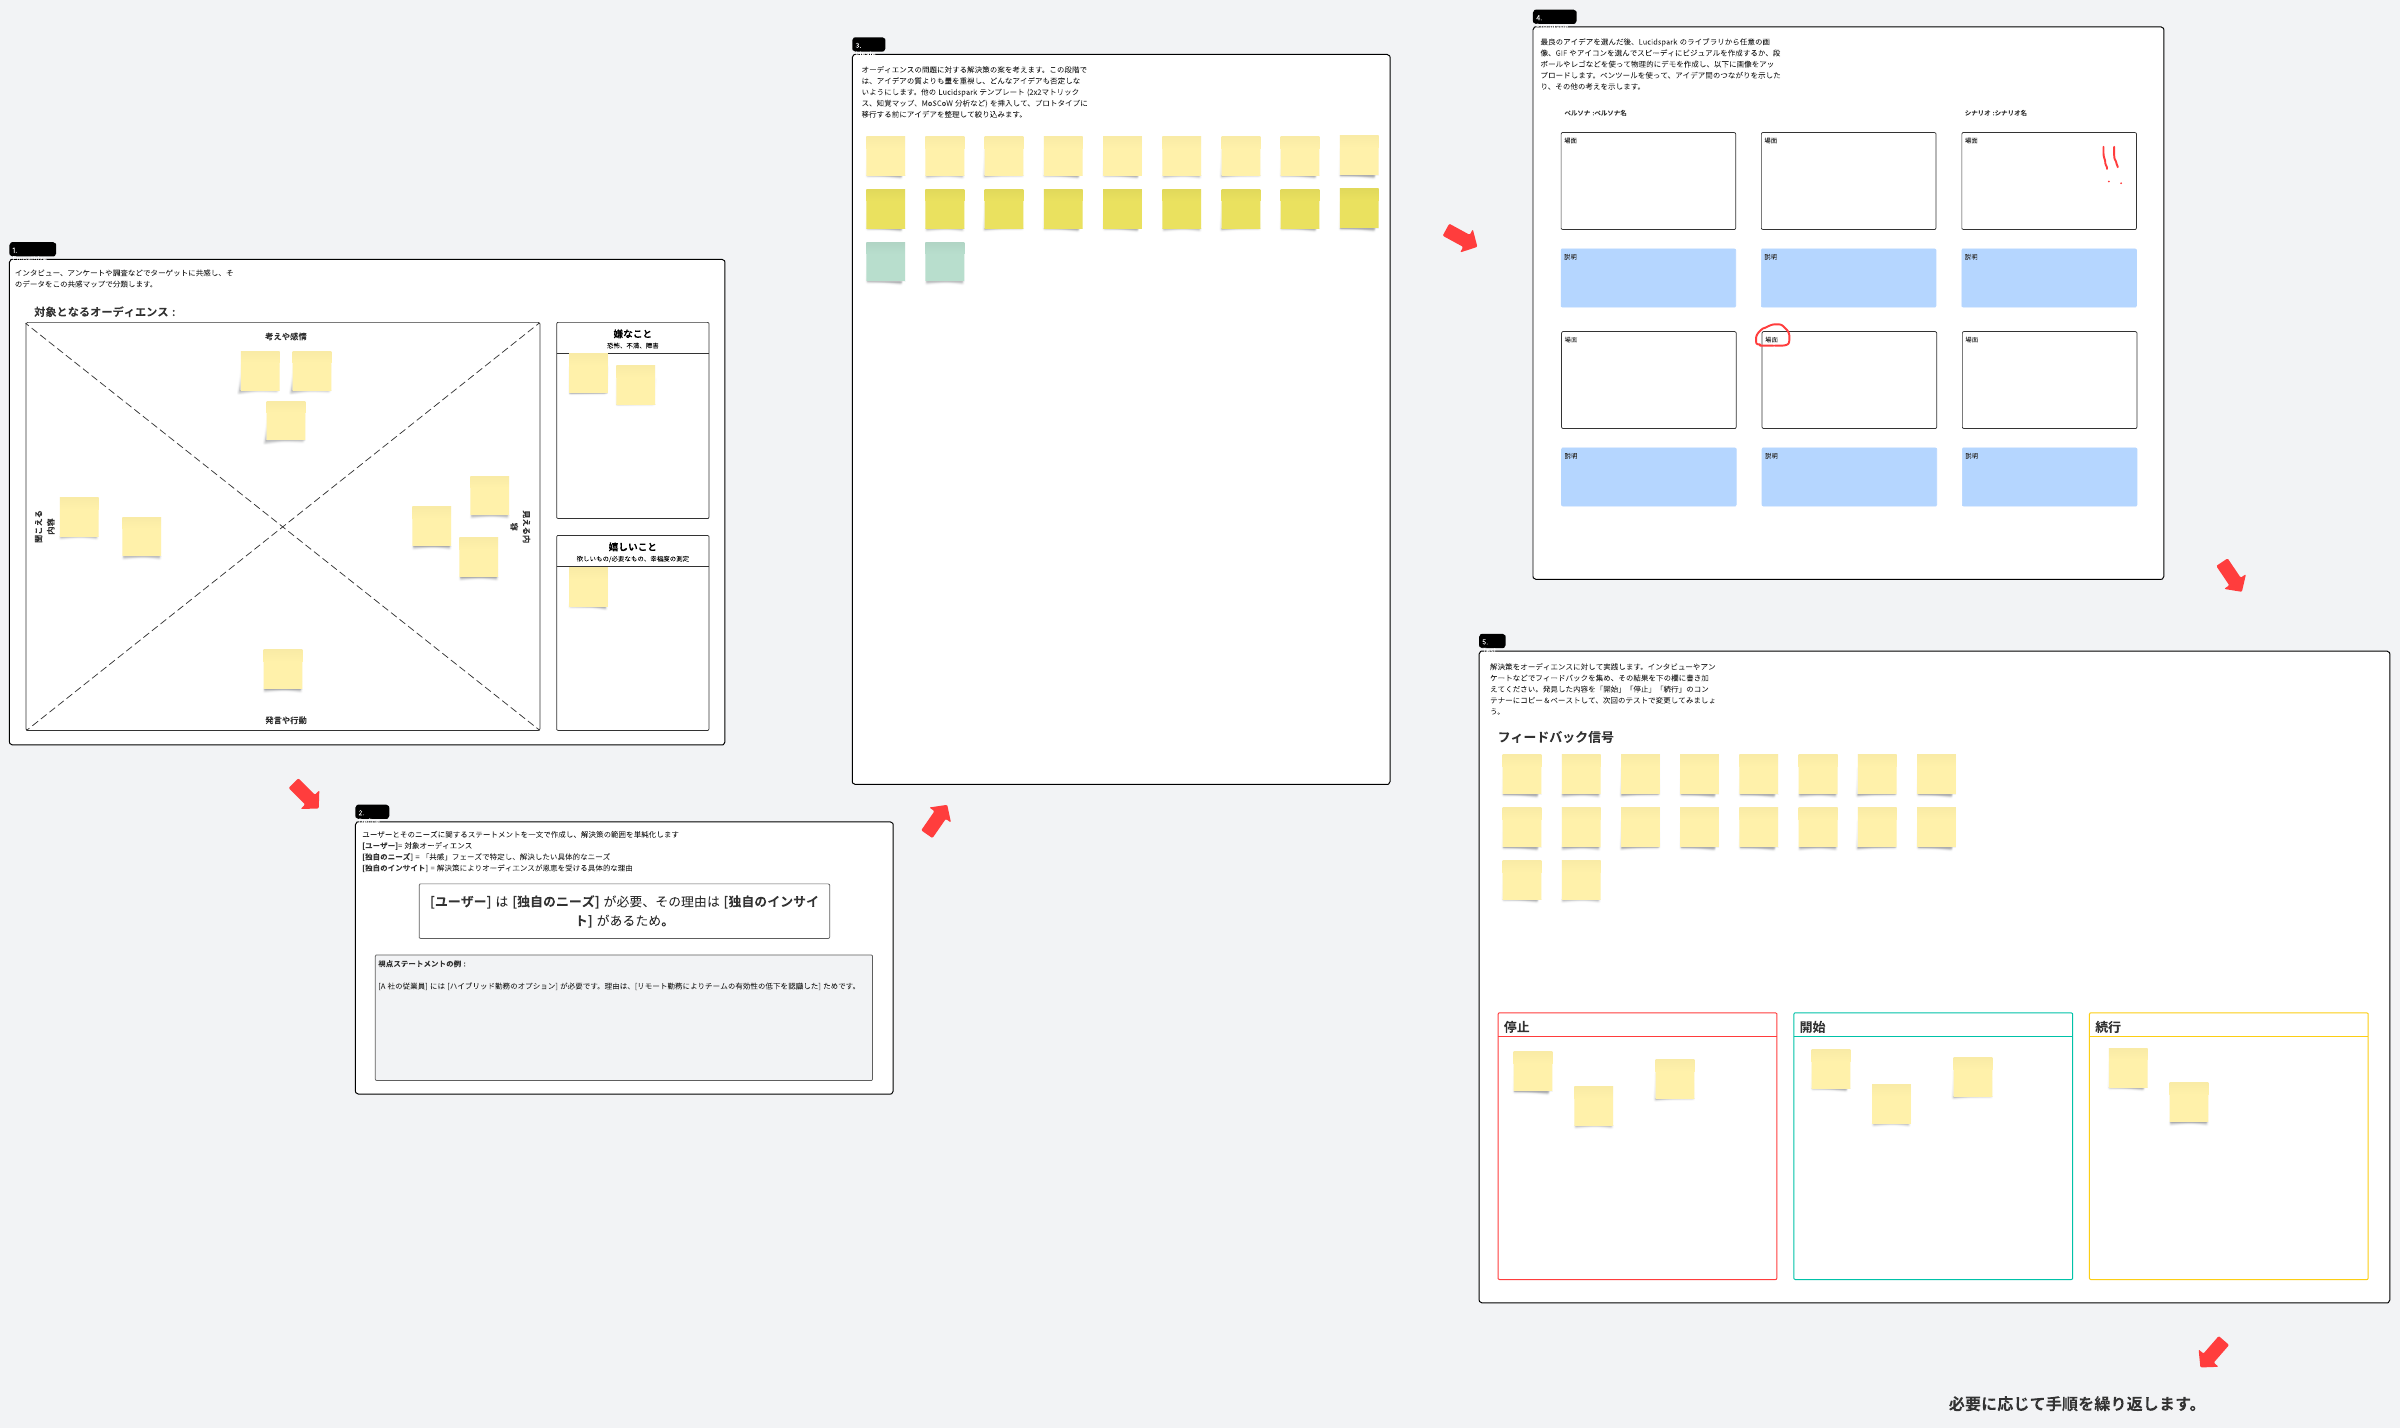Screen dimensions: 2400x1428
Task: Click the 嫌なこと box heading
Action: click(632, 334)
